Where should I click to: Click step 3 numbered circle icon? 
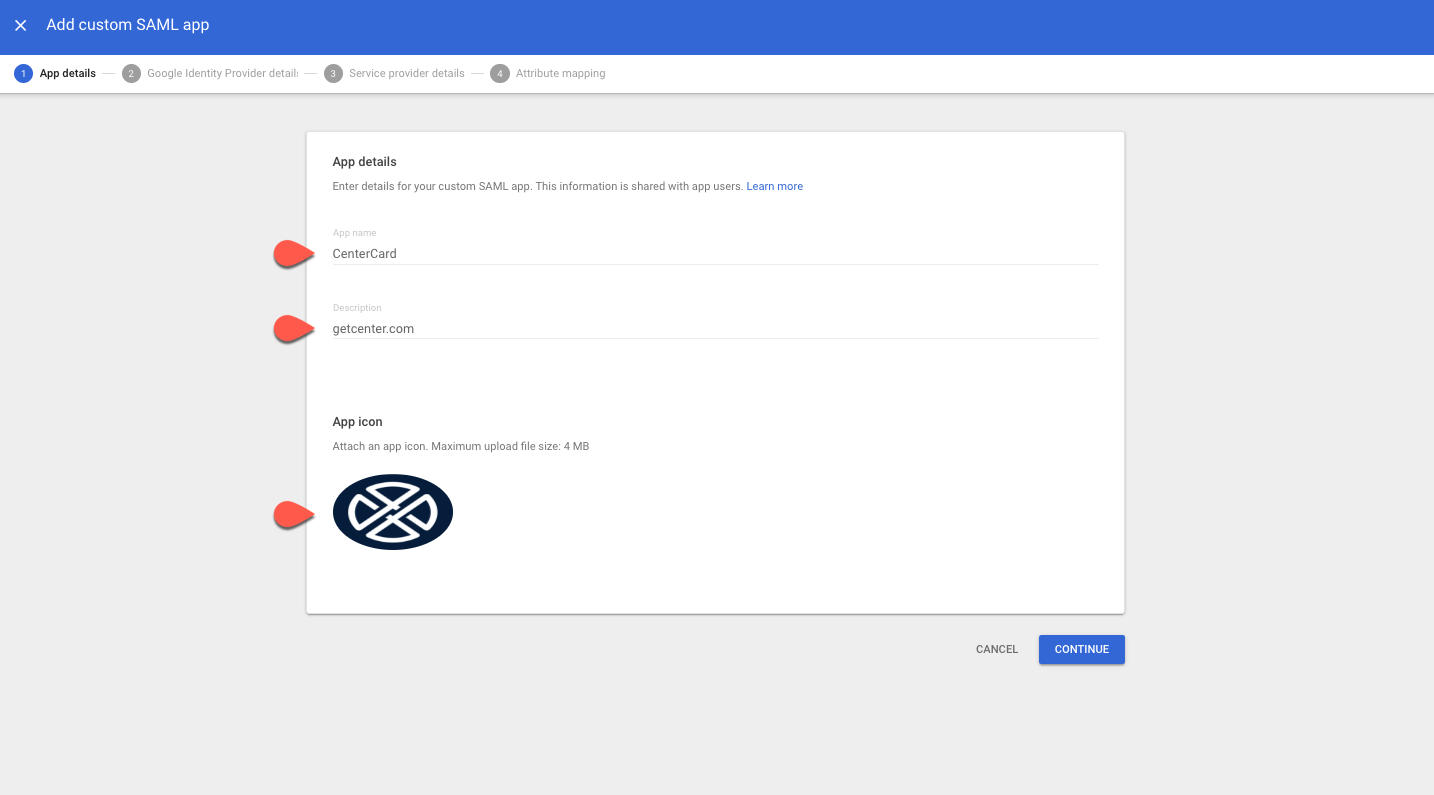click(334, 73)
